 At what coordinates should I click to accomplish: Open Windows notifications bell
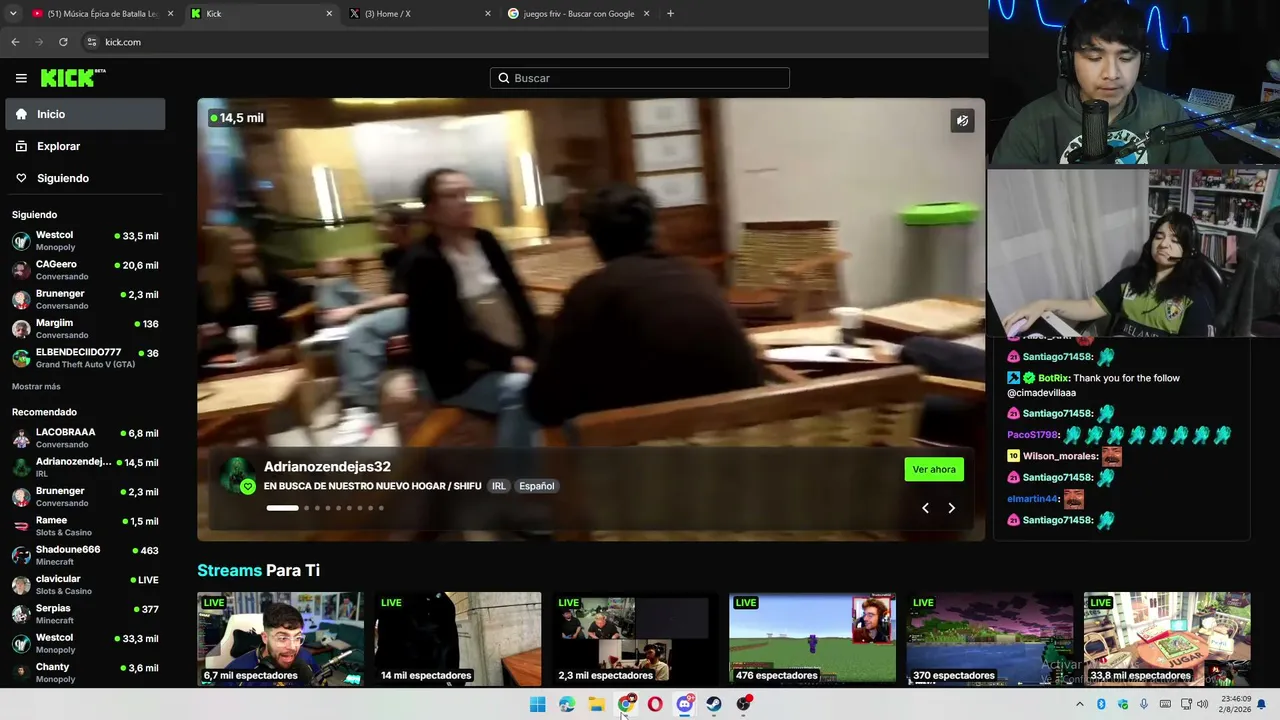click(x=1261, y=704)
